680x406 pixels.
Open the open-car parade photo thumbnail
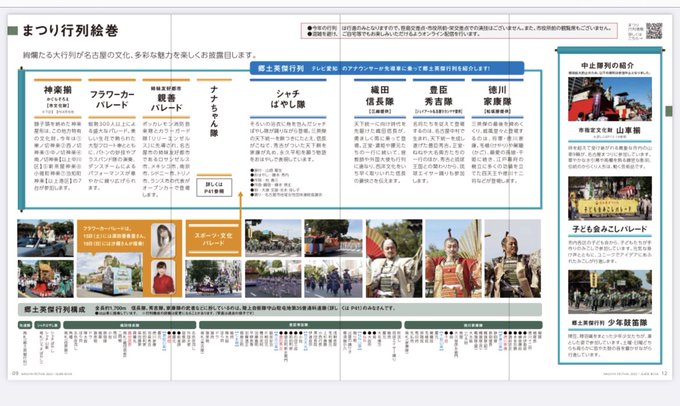(46, 238)
